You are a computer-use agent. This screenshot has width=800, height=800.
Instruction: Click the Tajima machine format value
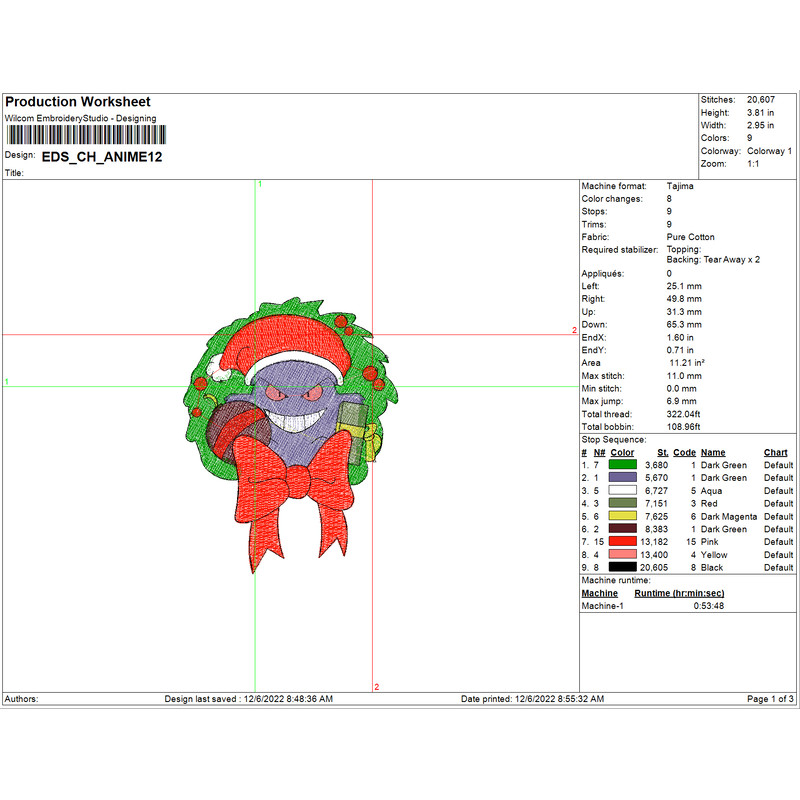tap(680, 186)
